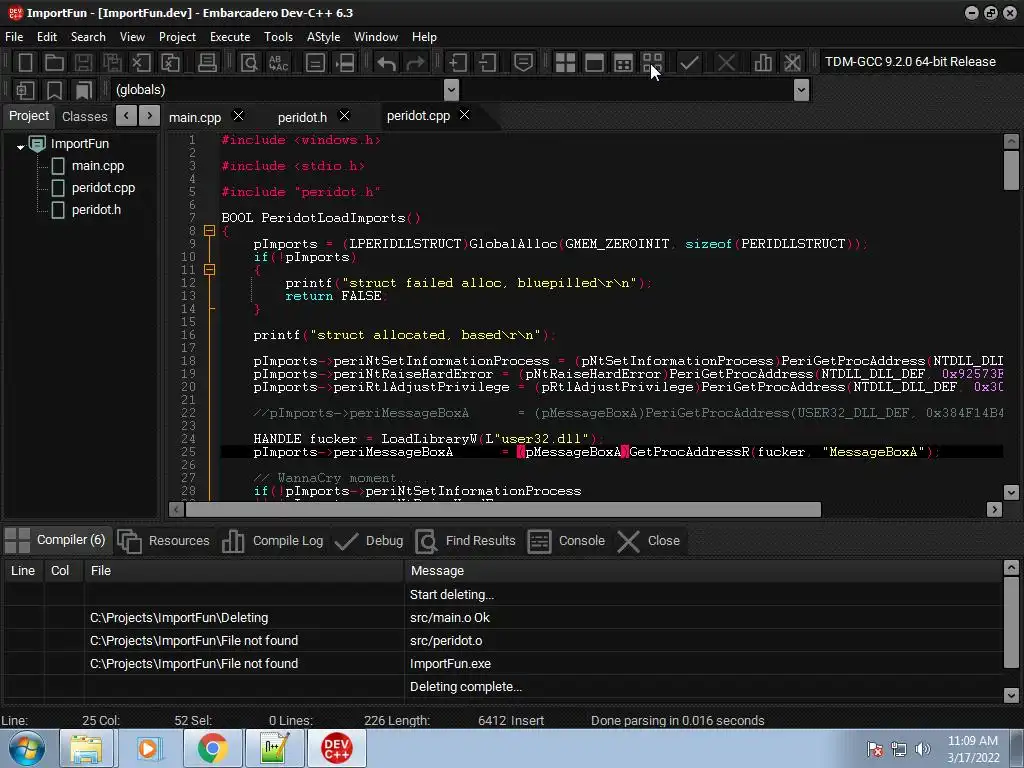Switch to the peridot.h editor tab
This screenshot has height=768, width=1024.
tap(302, 117)
